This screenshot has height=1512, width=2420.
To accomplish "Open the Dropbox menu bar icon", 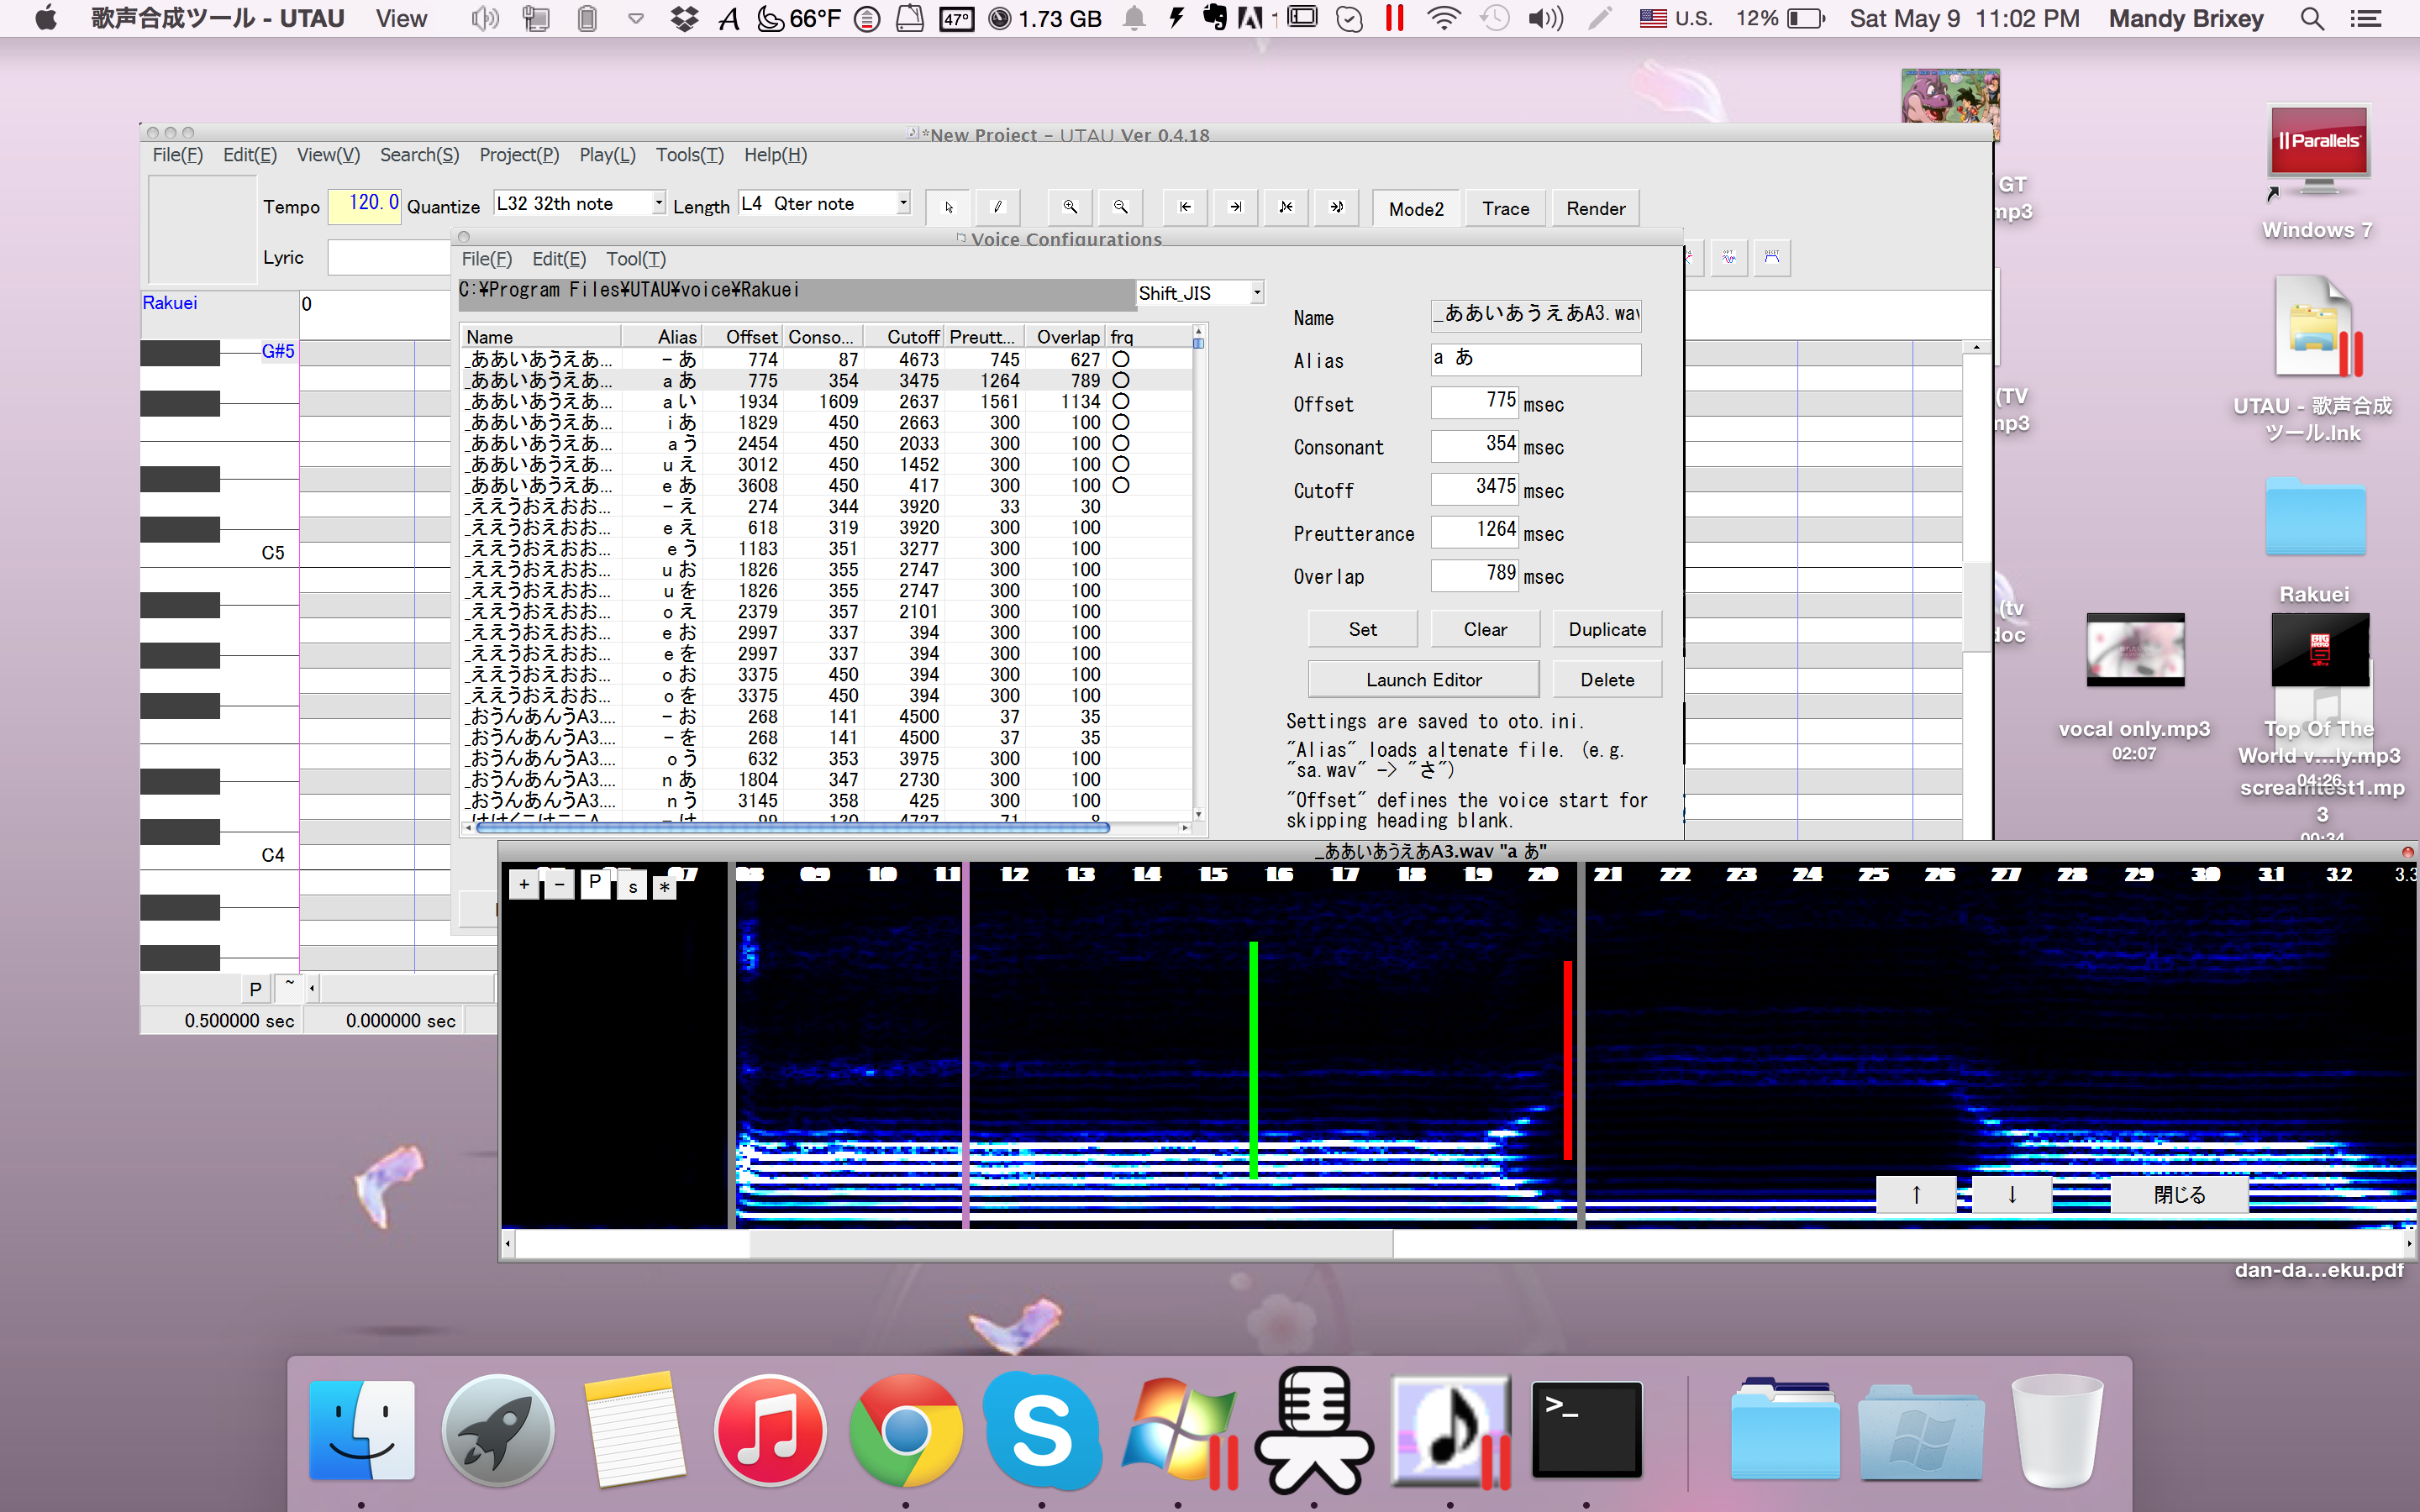I will point(684,18).
